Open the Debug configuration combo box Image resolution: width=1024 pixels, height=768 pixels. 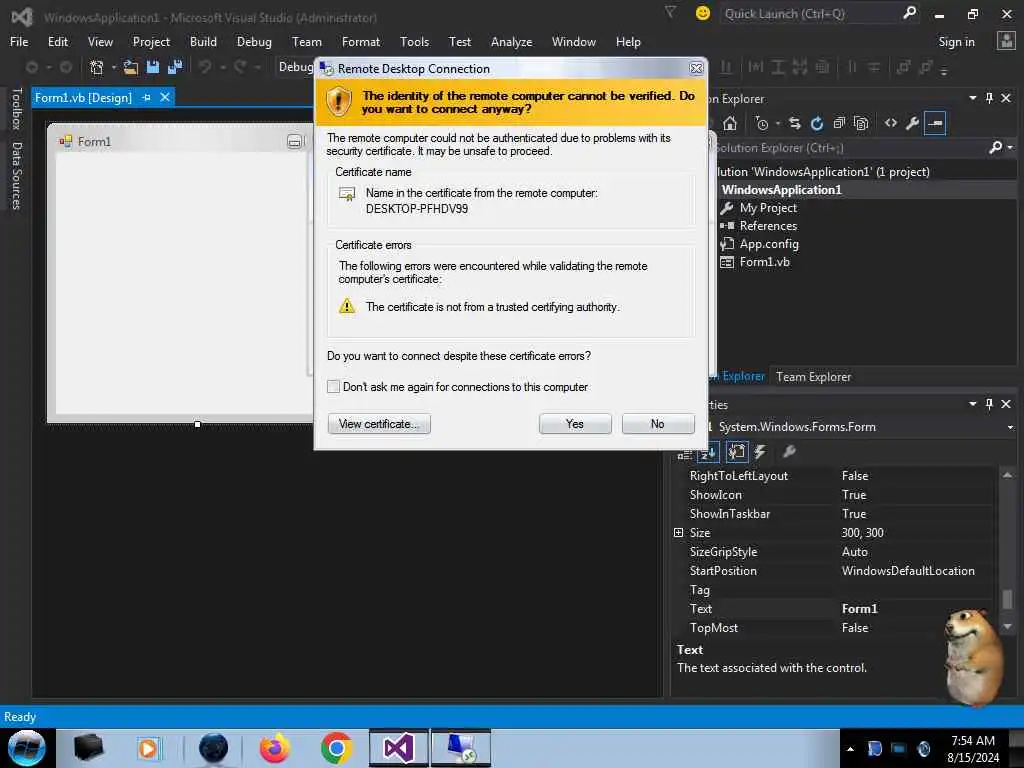pos(295,67)
